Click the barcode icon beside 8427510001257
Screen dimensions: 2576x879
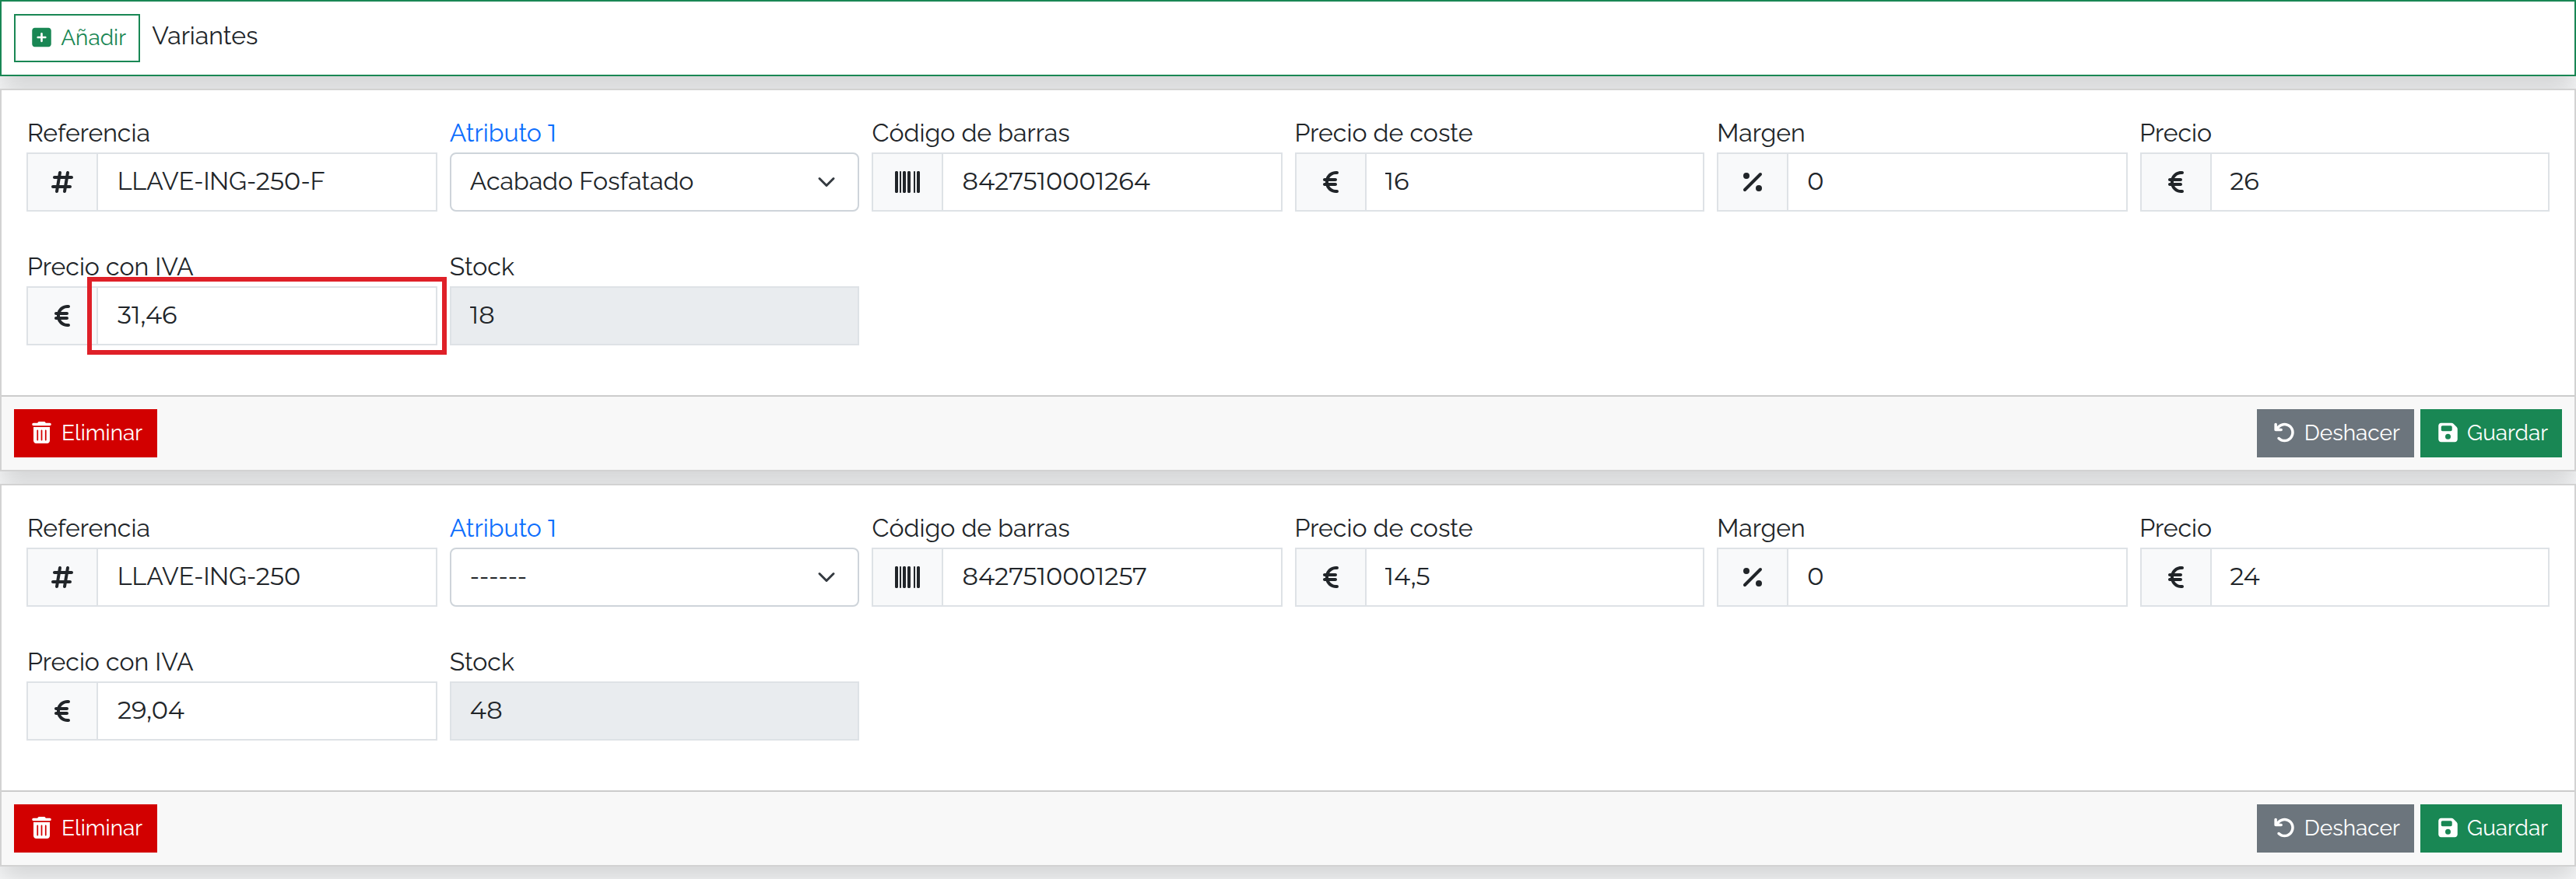[907, 577]
